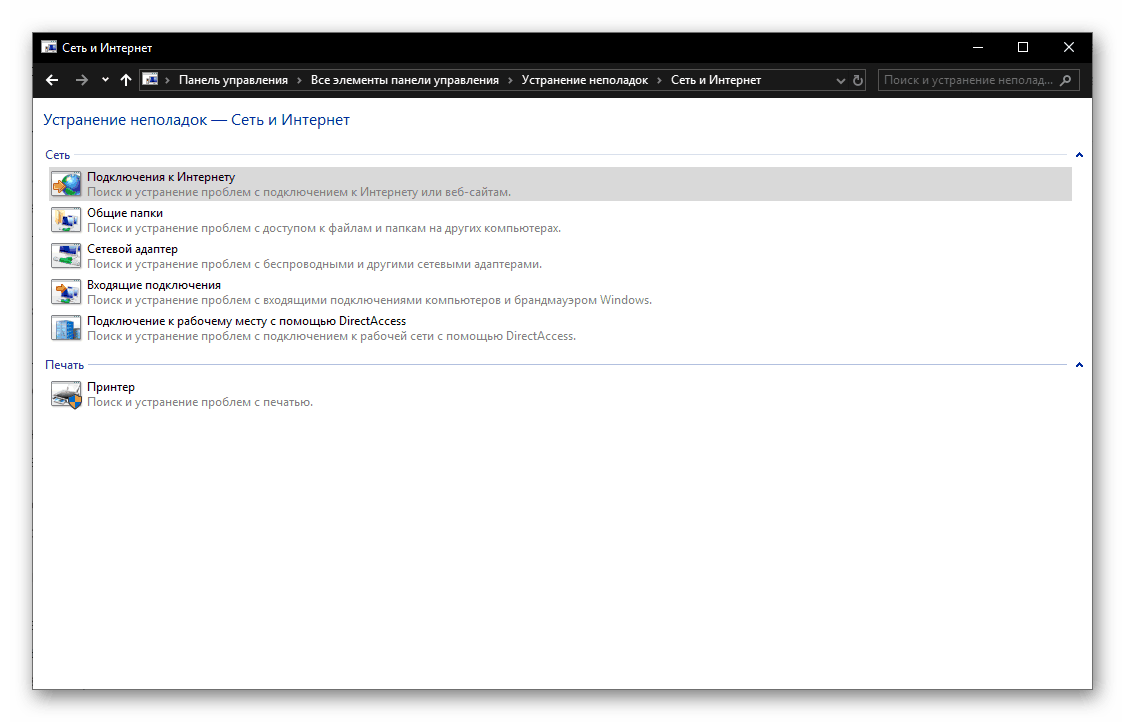The image size is (1125, 722).
Task: Expand chevron before Панель управления breadcrumb
Action: tap(168, 80)
